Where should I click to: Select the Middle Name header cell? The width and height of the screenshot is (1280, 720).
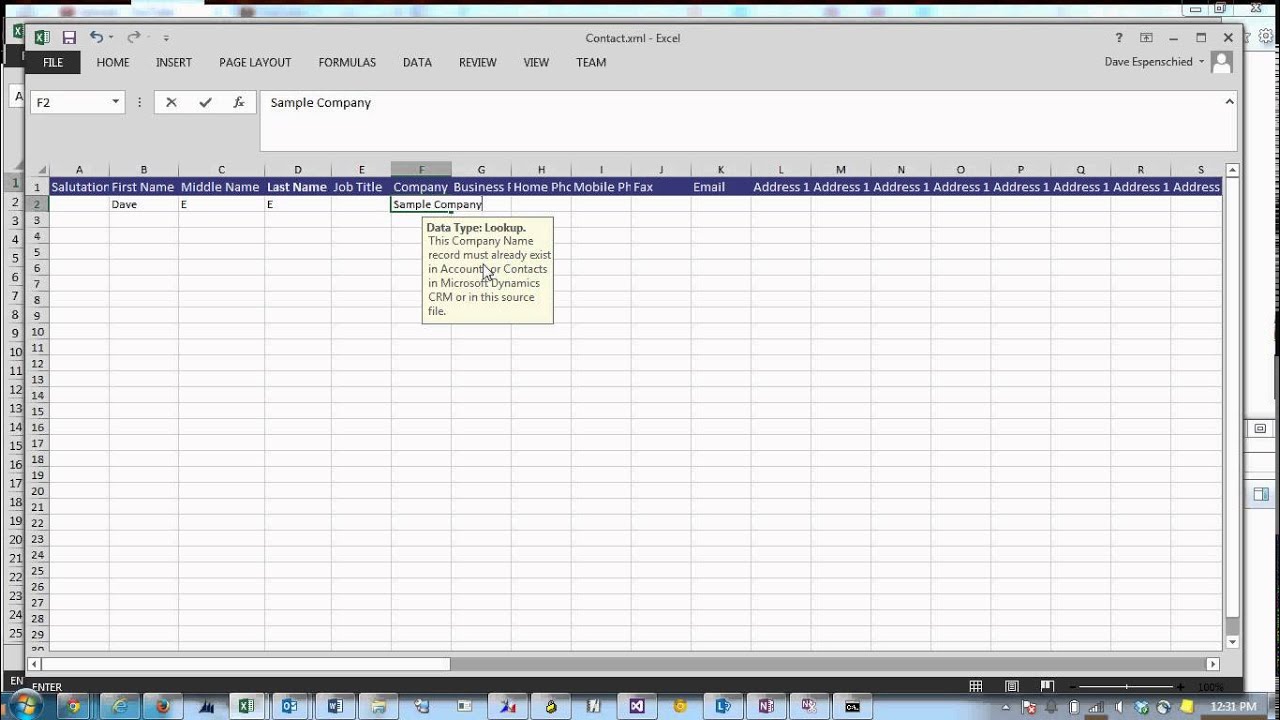pos(221,187)
